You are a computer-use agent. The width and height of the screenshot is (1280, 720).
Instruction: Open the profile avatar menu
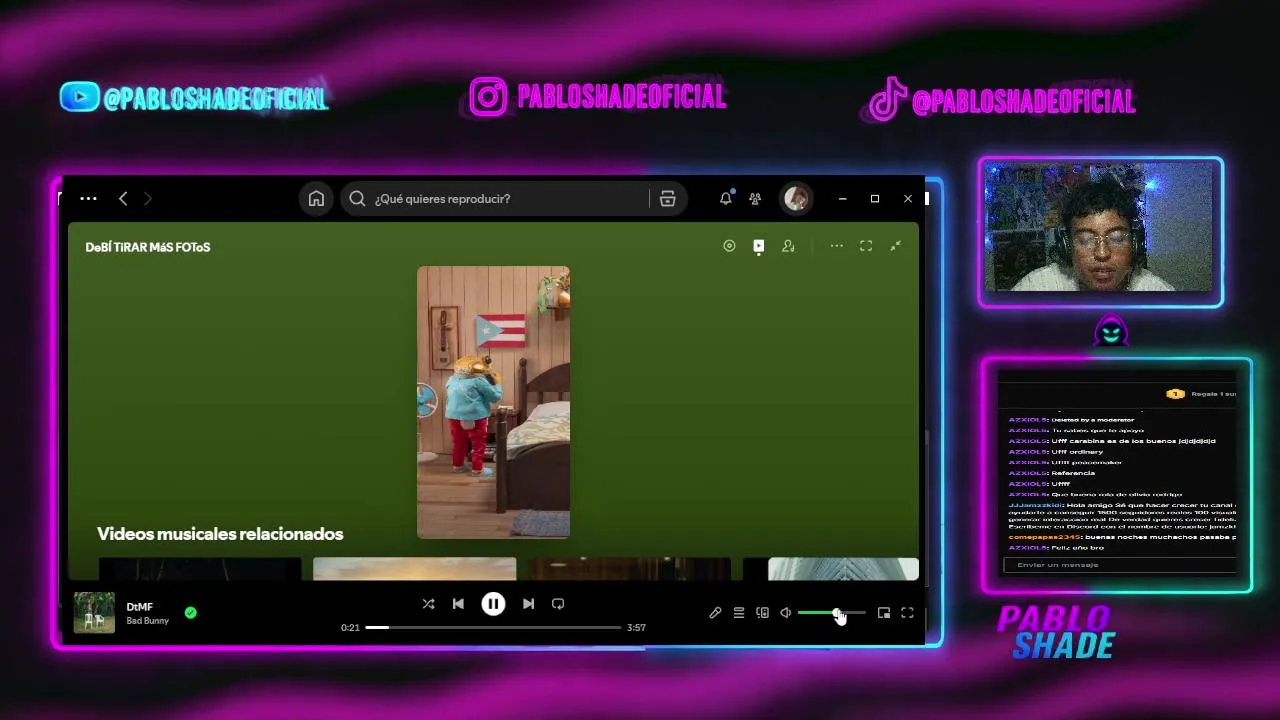796,199
